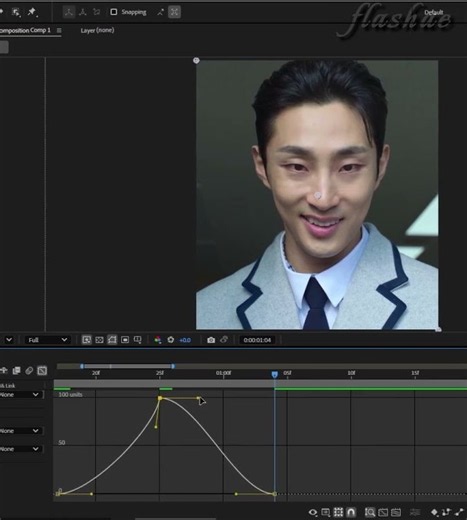
Task: Click fit selection to view icon
Action: [x=383, y=512]
